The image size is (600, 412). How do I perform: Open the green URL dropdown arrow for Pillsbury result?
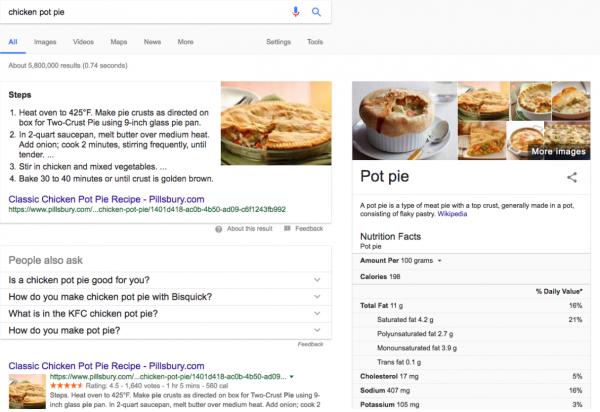click(x=290, y=378)
